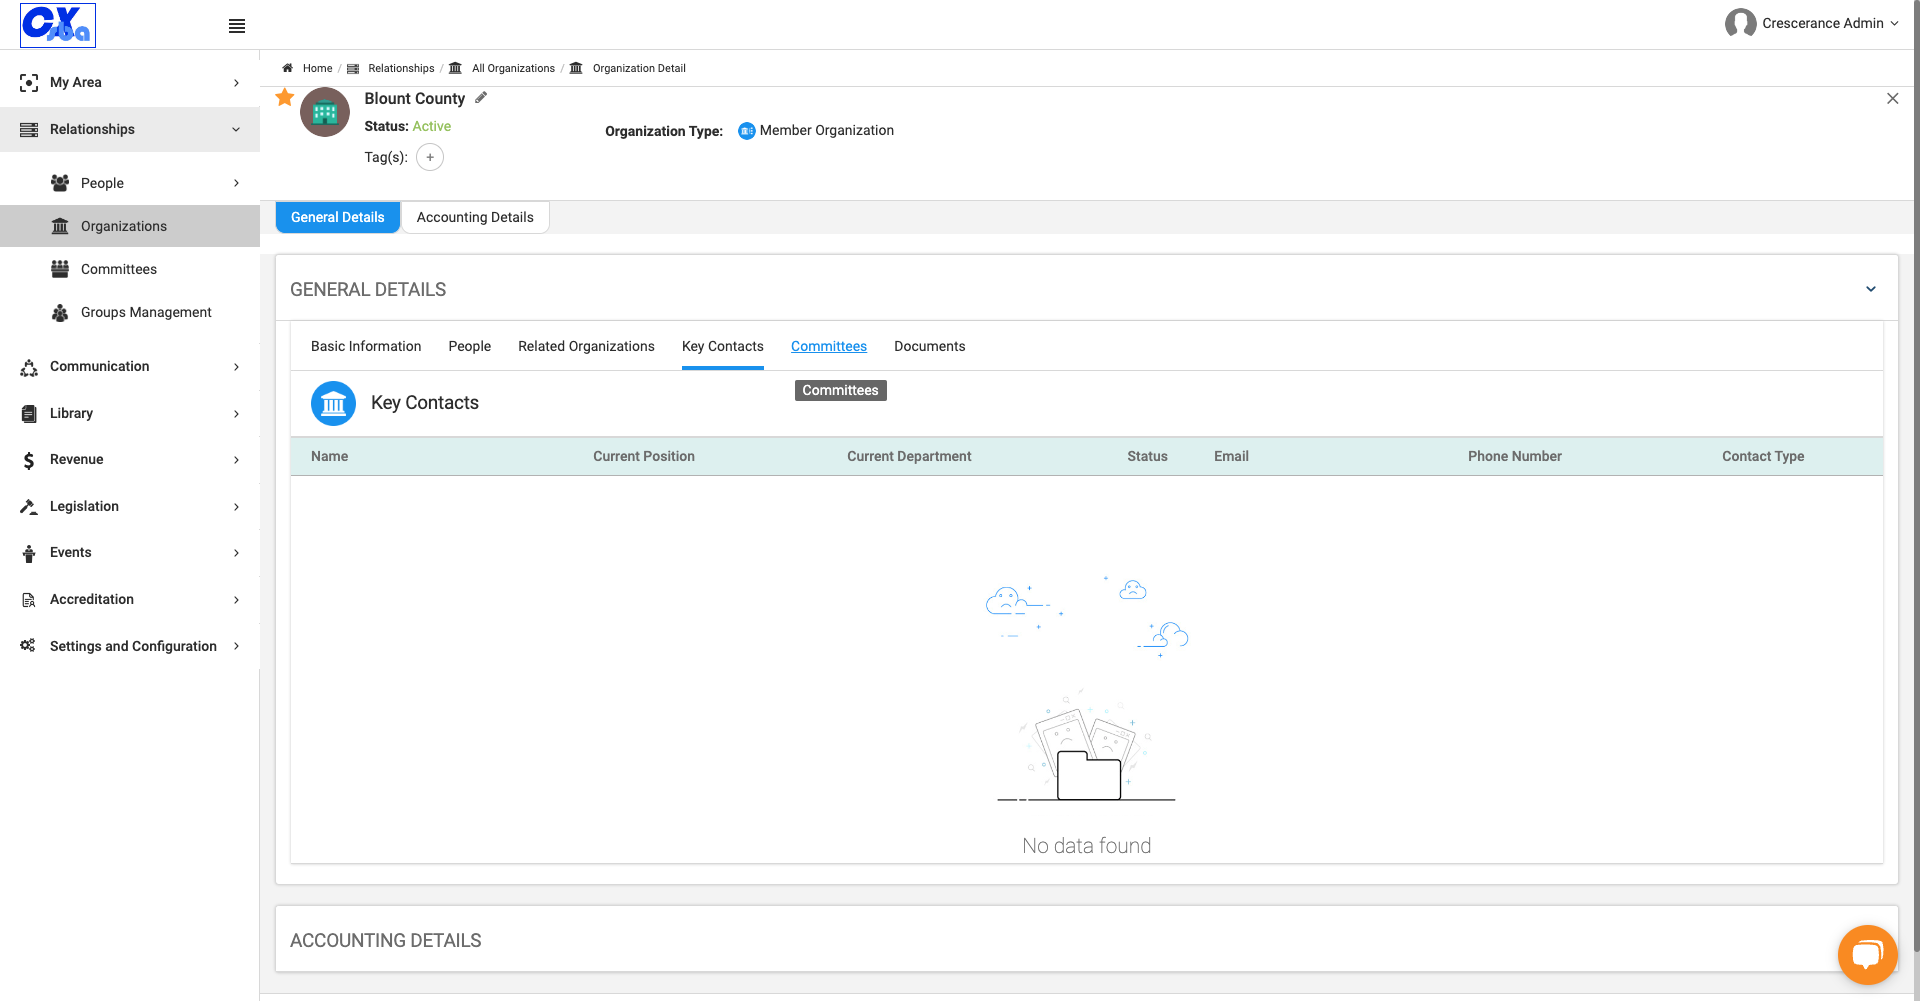Expand the Legislation menu chevron
The height and width of the screenshot is (1001, 1920).
(x=236, y=507)
